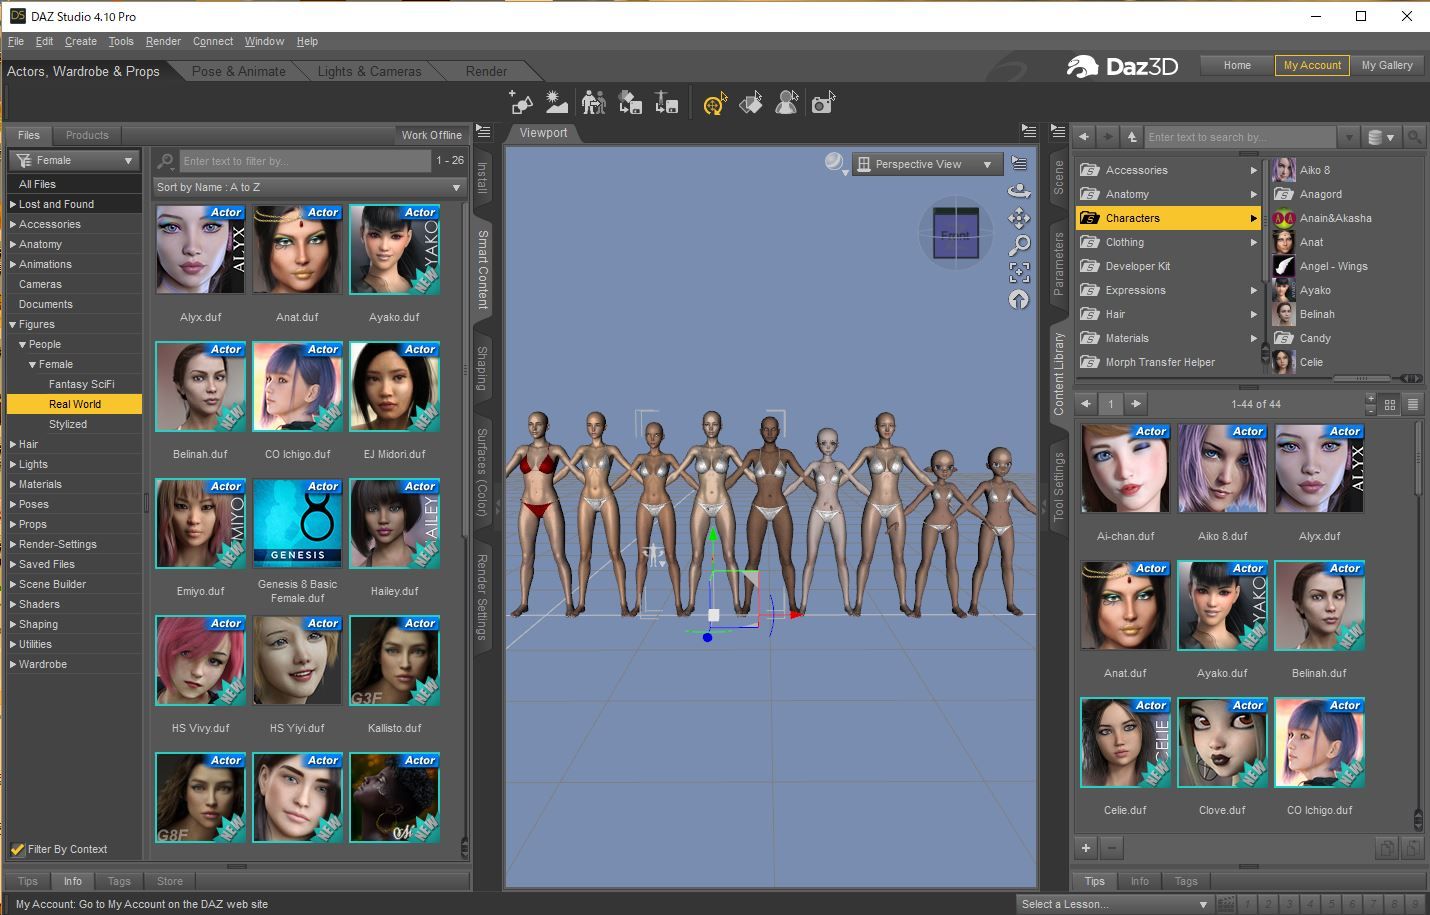Click the Create New Primitive toolbar icon
This screenshot has height=915, width=1430.
(520, 102)
